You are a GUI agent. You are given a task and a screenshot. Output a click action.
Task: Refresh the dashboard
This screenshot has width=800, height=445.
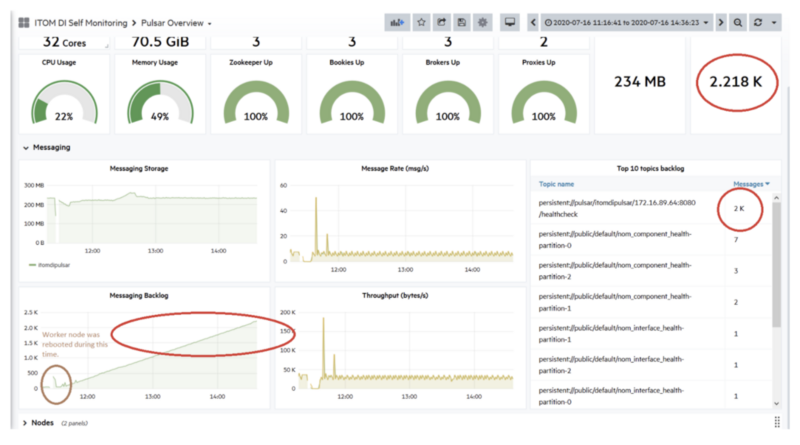pyautogui.click(x=758, y=22)
